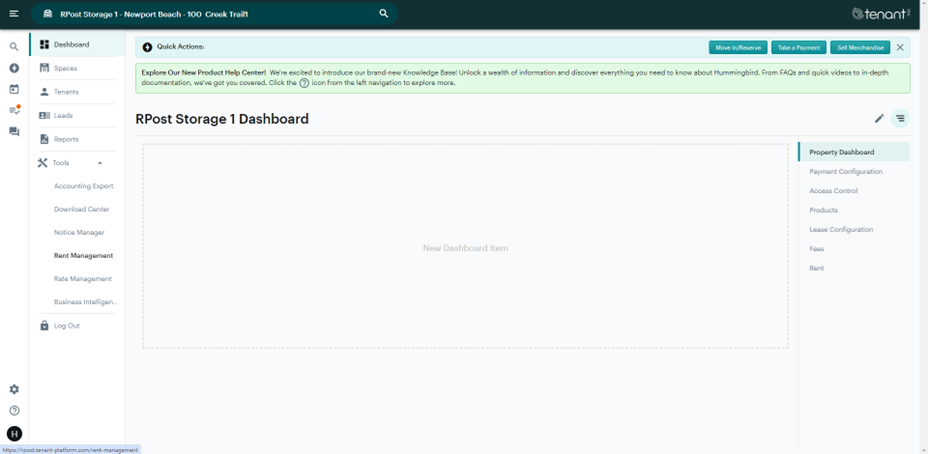Viewport: 928px width, 454px height.
Task: Click the pencil edit dashboard icon
Action: (879, 119)
